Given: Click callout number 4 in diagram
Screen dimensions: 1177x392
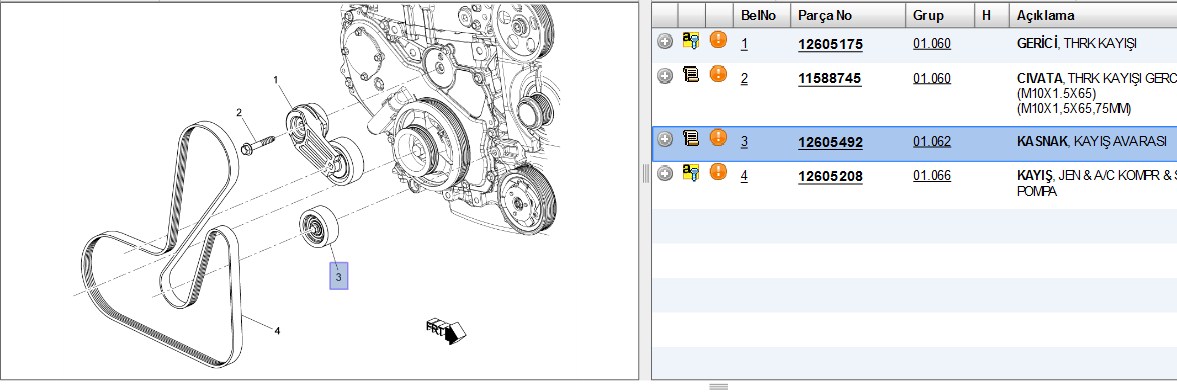Looking at the screenshot, I should point(277,330).
